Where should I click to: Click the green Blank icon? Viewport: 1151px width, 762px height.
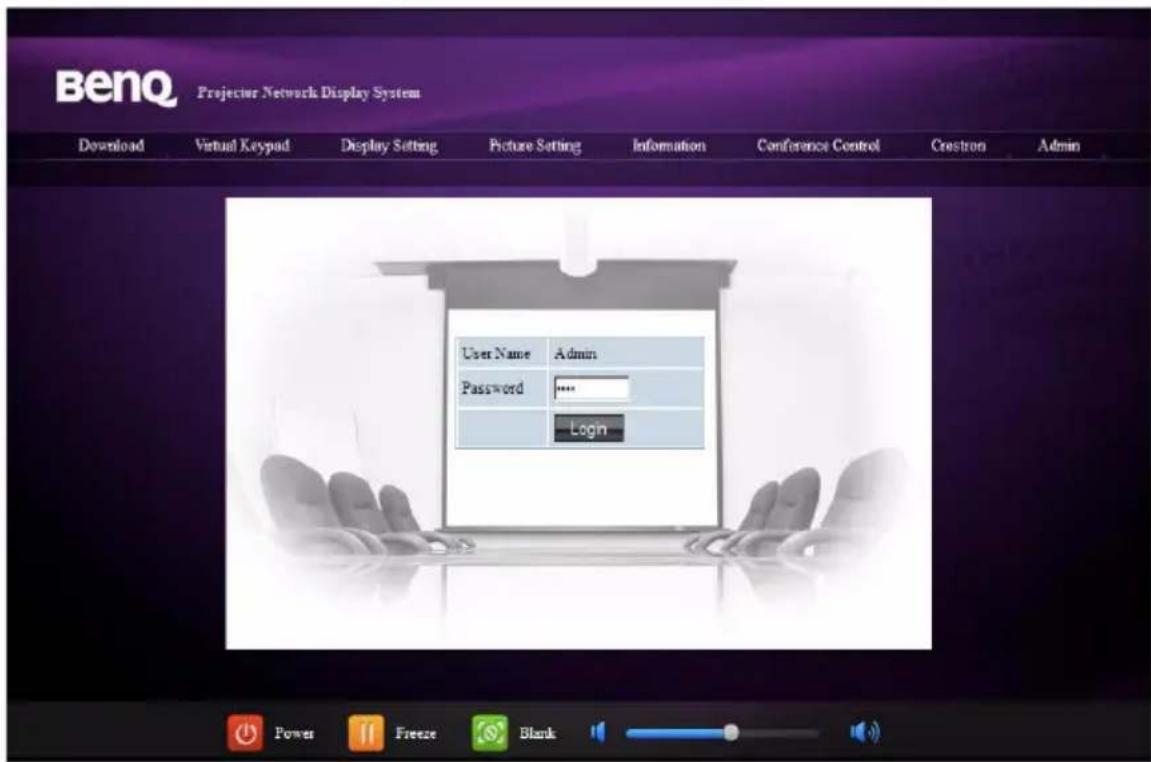(x=490, y=733)
